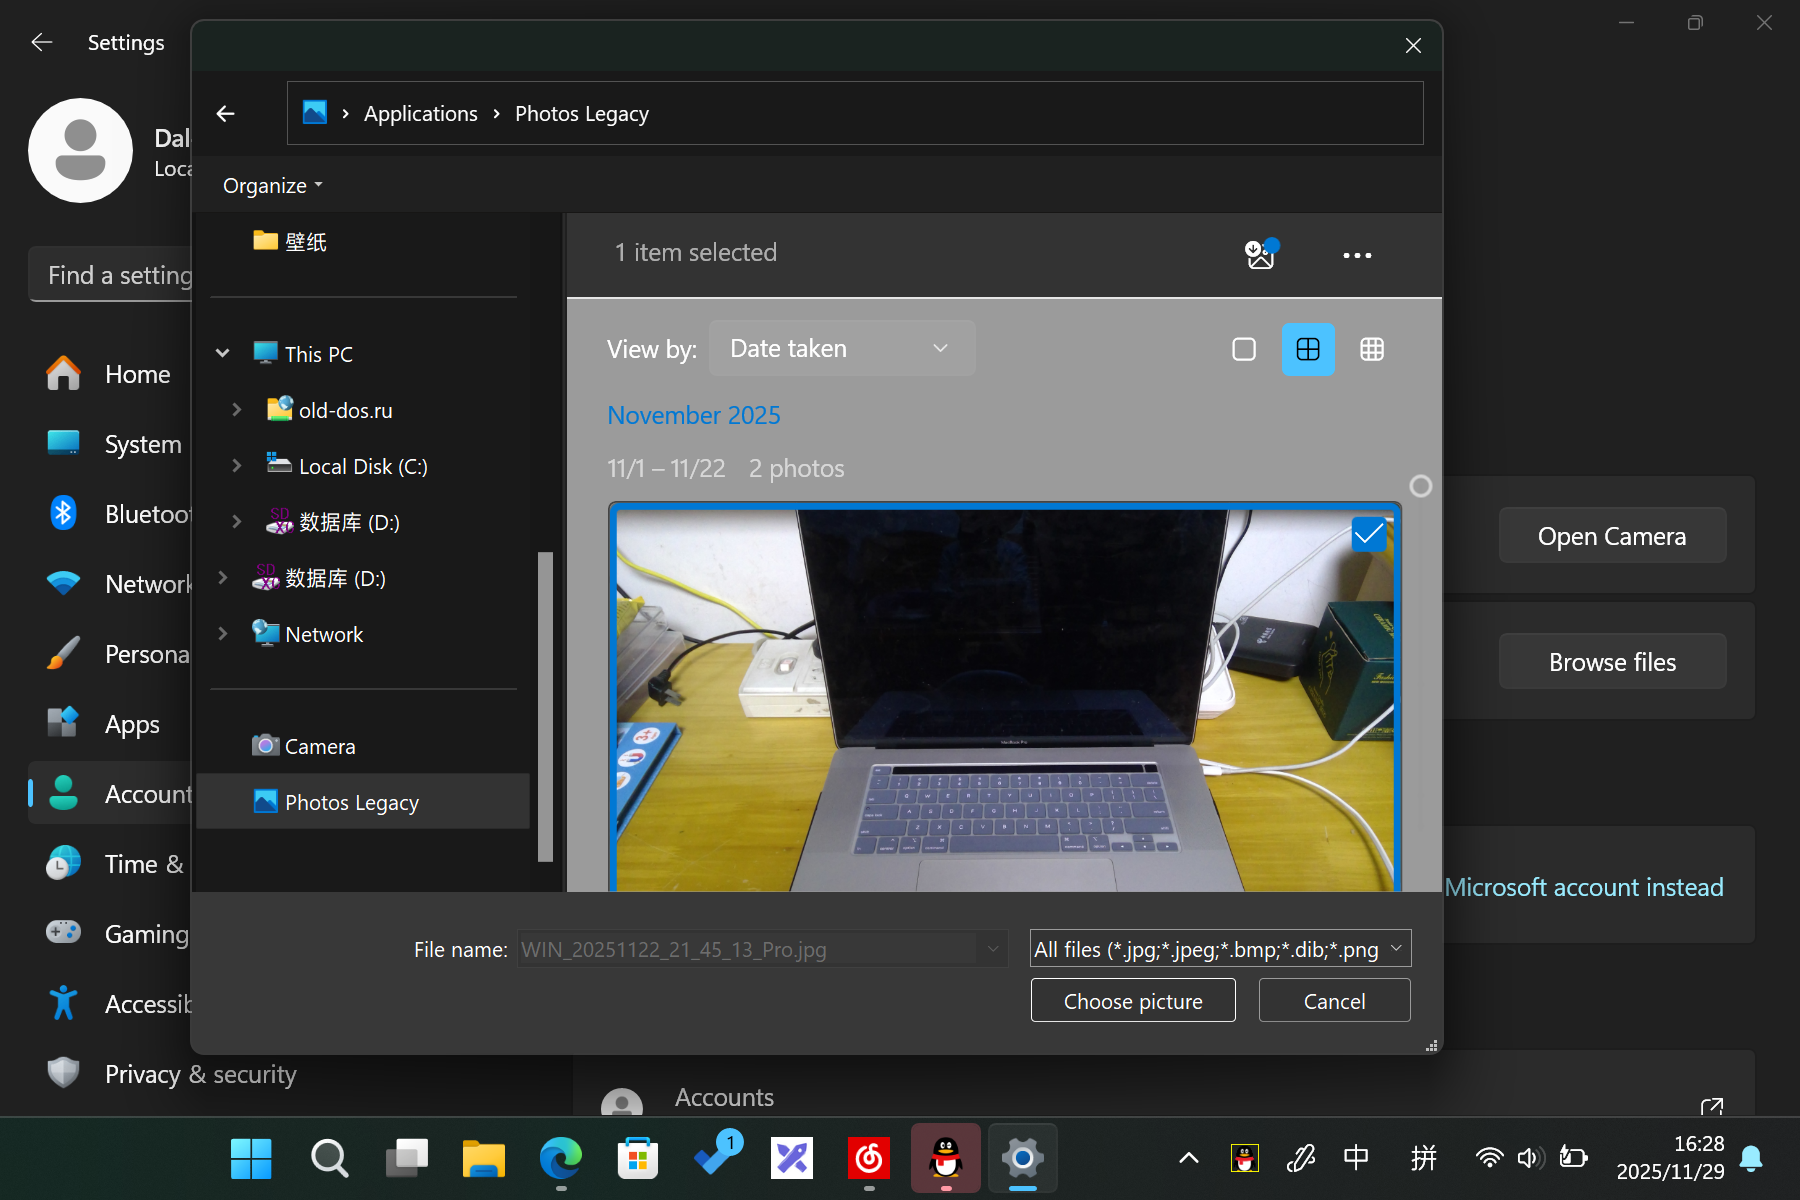This screenshot has width=1800, height=1200.
Task: Toggle the 11/1 – 11/22 group selection circle
Action: pyautogui.click(x=1420, y=486)
